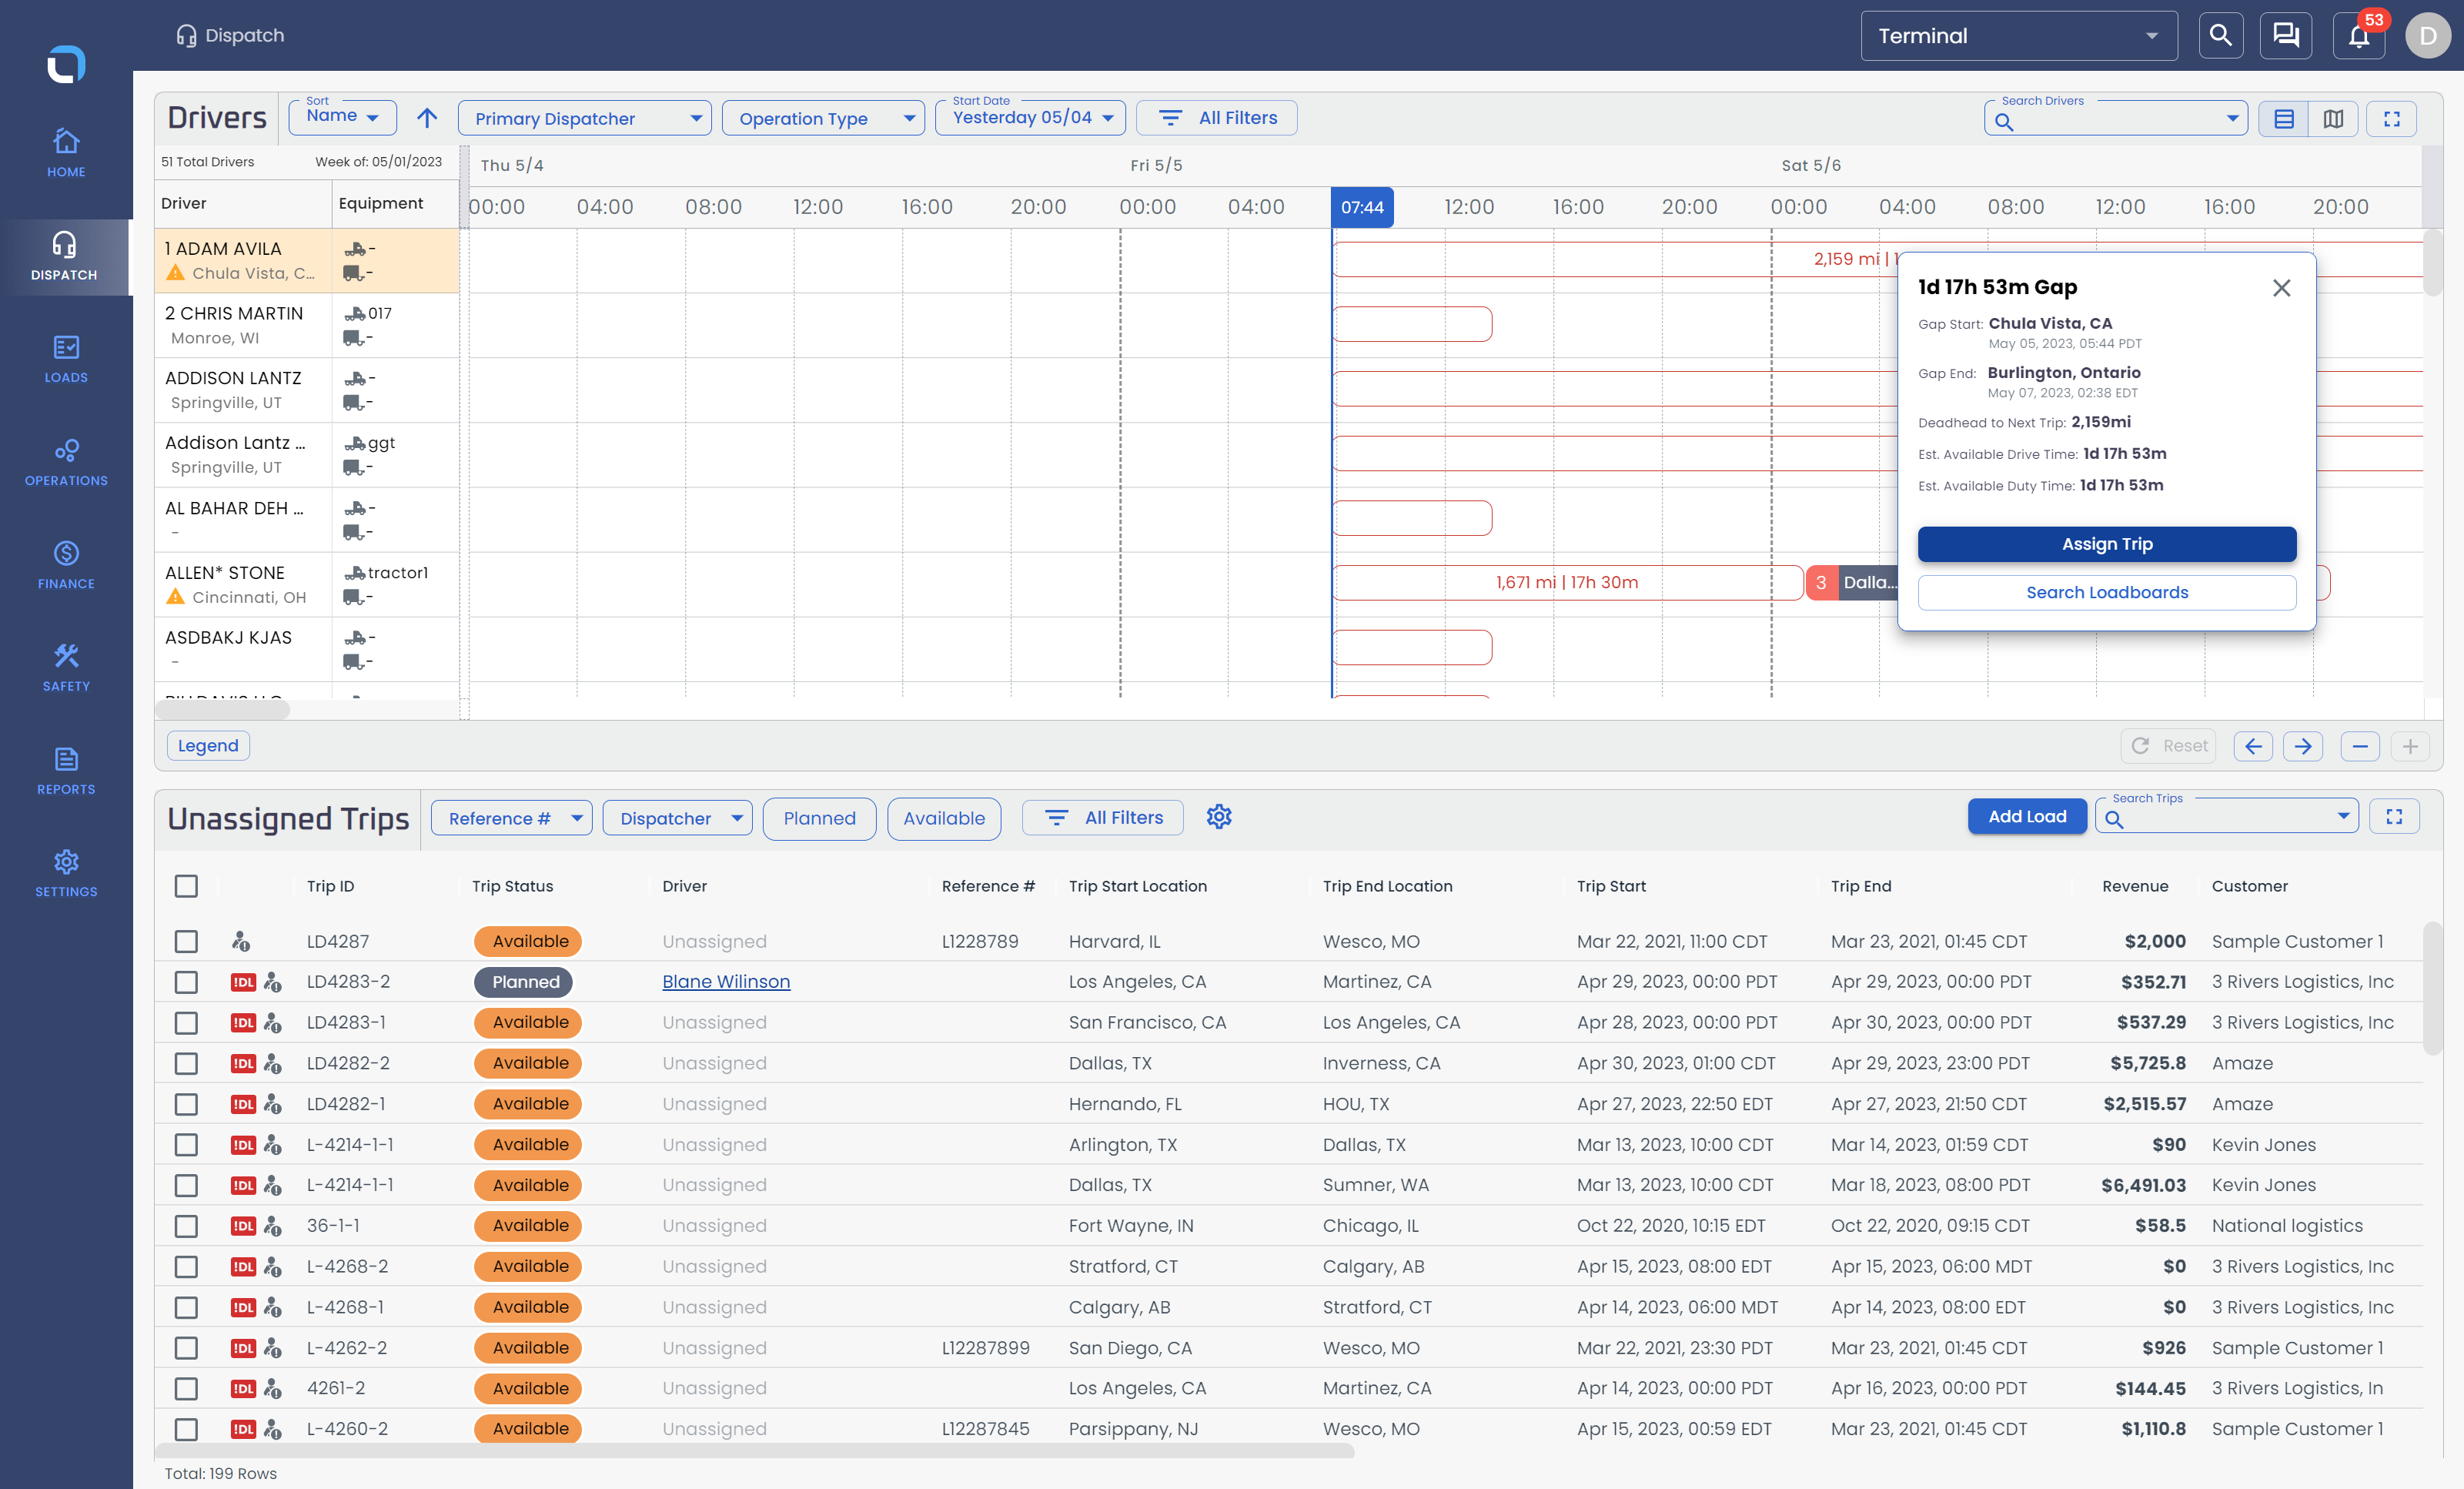Screen dimensions: 2464x1489
Task: Click the Legend button
Action: point(208,745)
